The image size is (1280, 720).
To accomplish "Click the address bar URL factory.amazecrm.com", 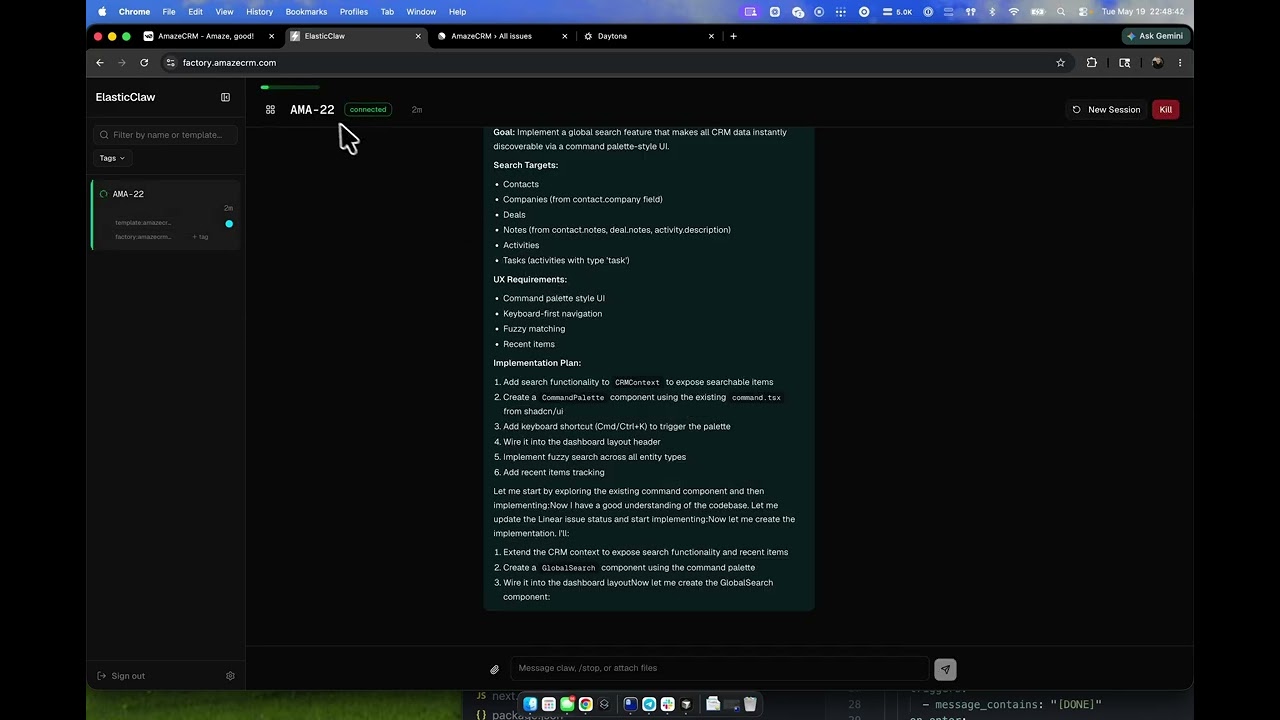I will coord(229,62).
